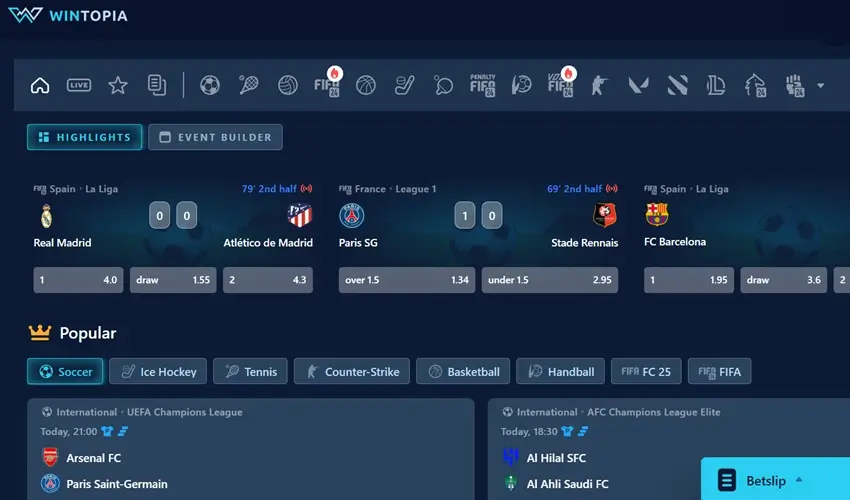Select under 1.5 at 2.95
The height and width of the screenshot is (500, 850).
tap(550, 280)
